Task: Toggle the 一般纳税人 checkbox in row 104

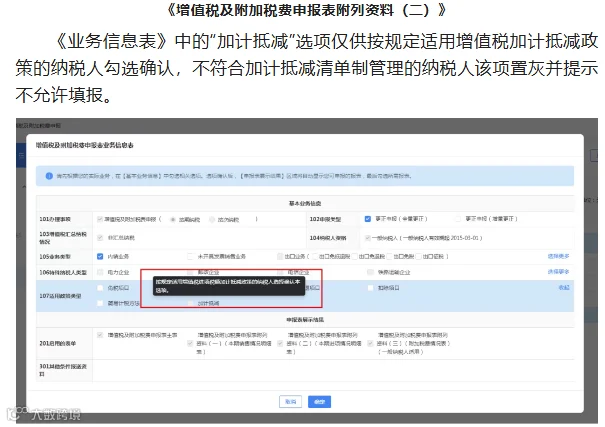Action: coord(367,238)
